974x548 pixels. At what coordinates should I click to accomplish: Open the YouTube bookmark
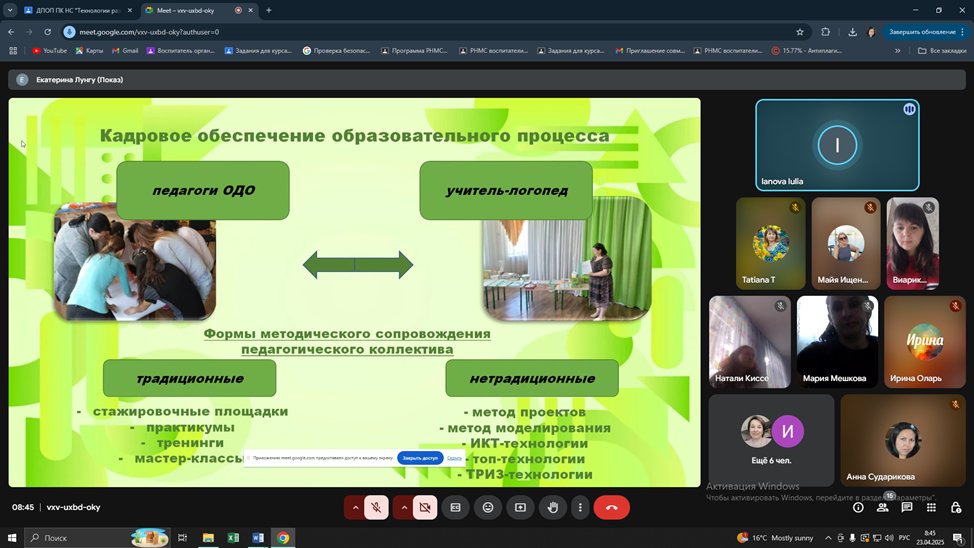(x=49, y=51)
